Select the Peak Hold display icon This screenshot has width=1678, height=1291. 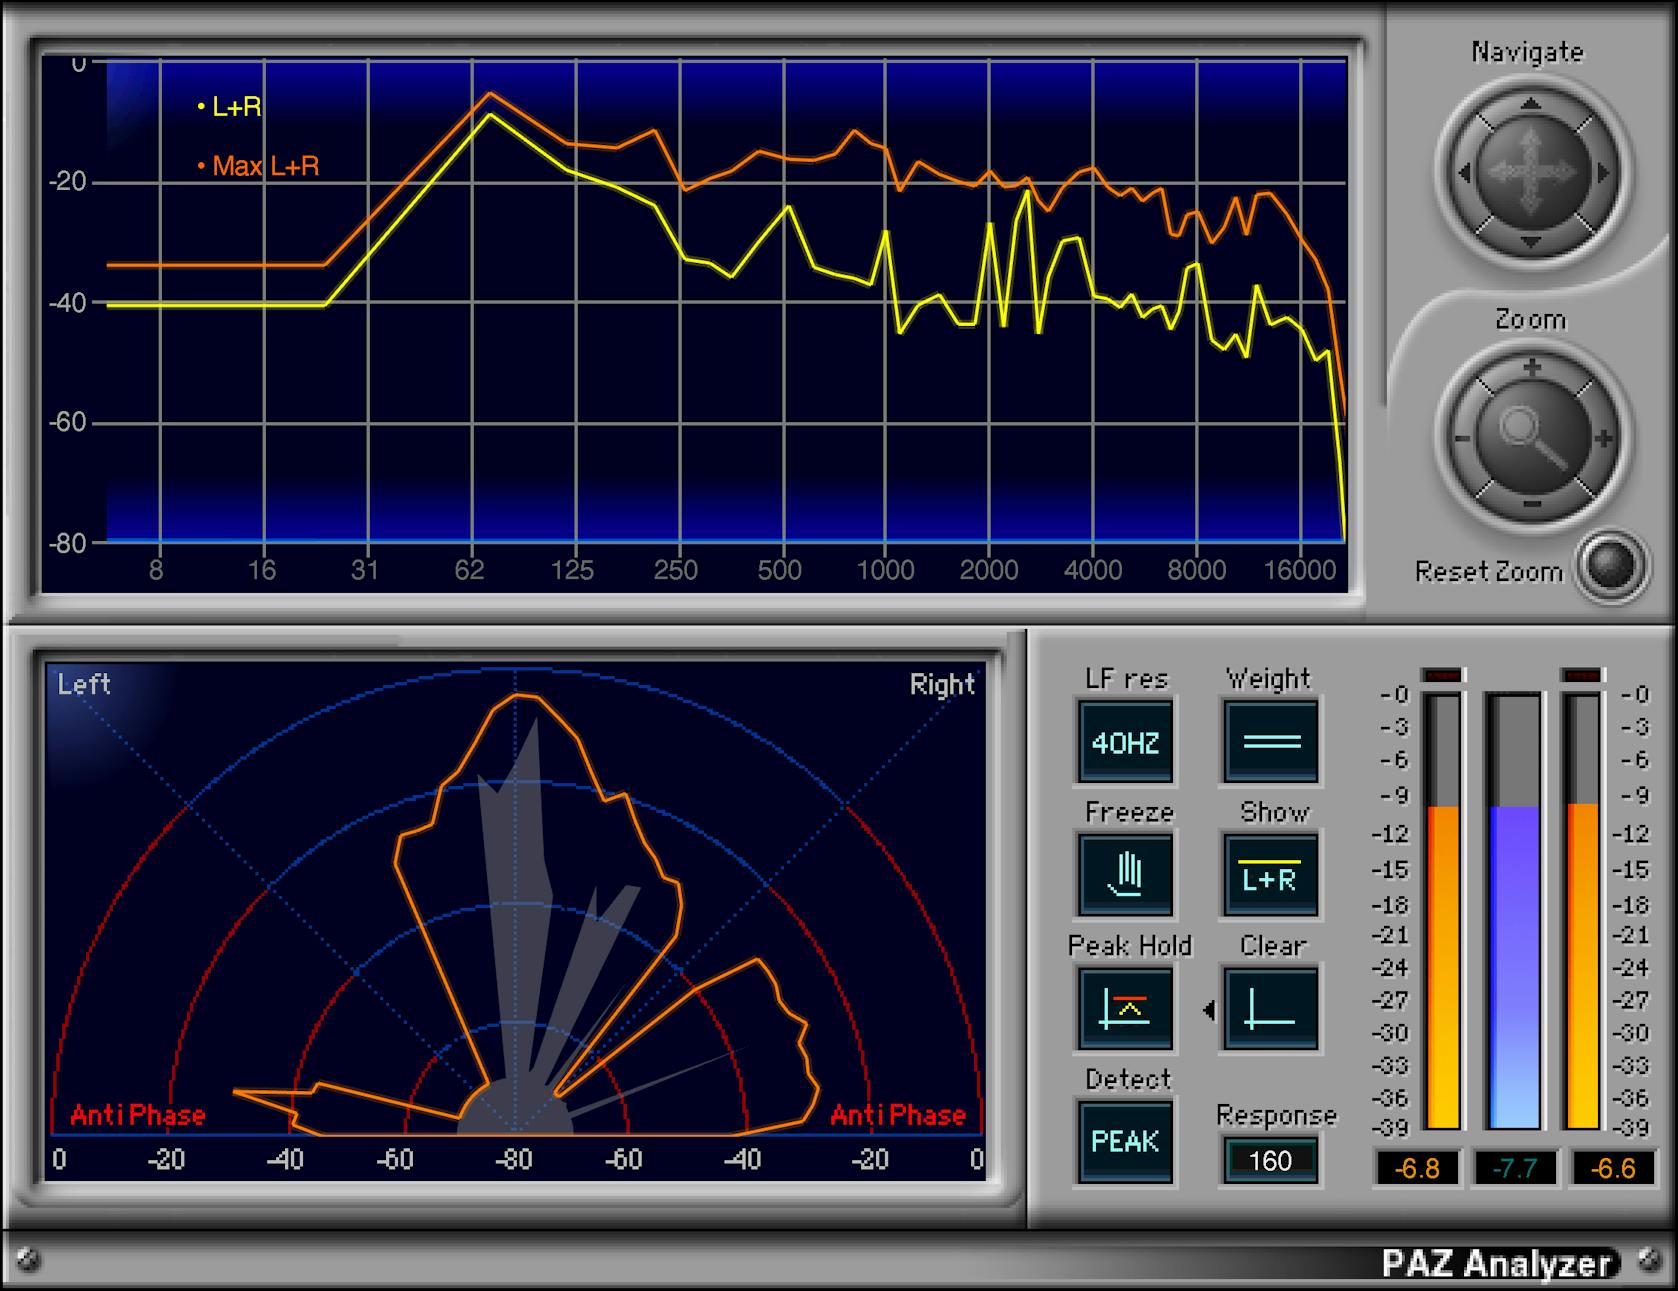[1124, 1009]
